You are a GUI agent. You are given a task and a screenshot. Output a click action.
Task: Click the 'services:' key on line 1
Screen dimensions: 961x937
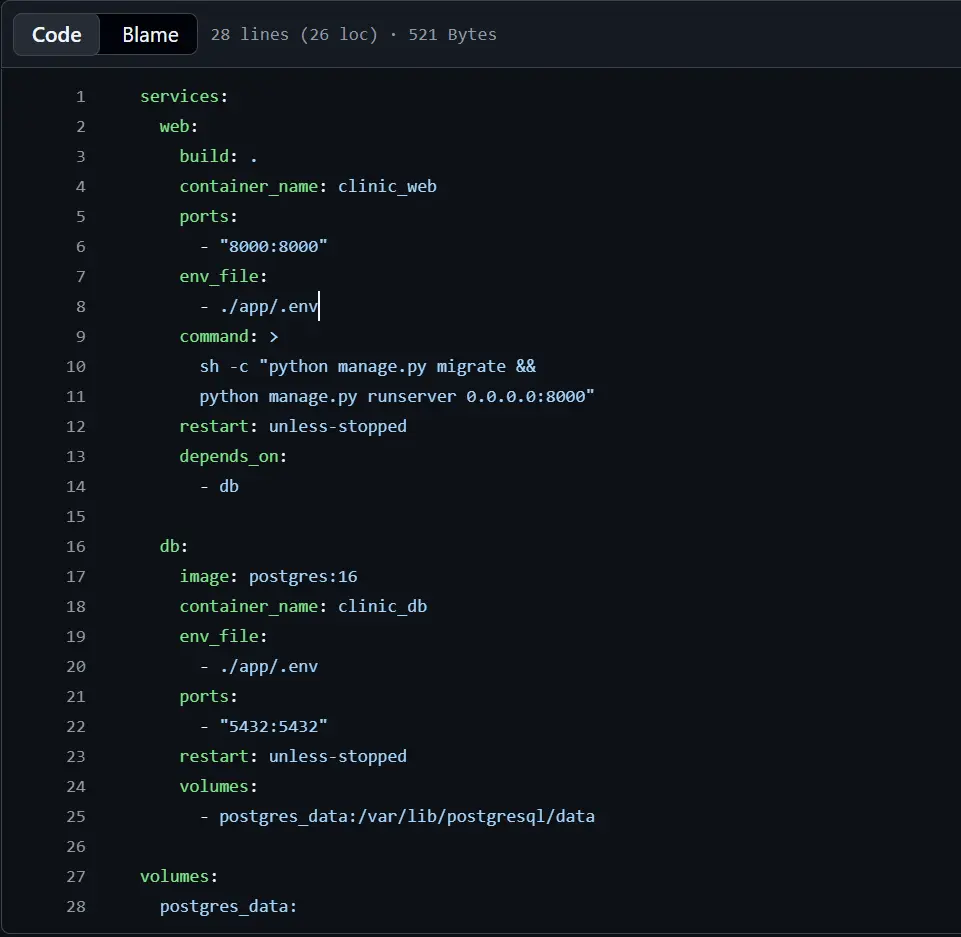tap(184, 97)
